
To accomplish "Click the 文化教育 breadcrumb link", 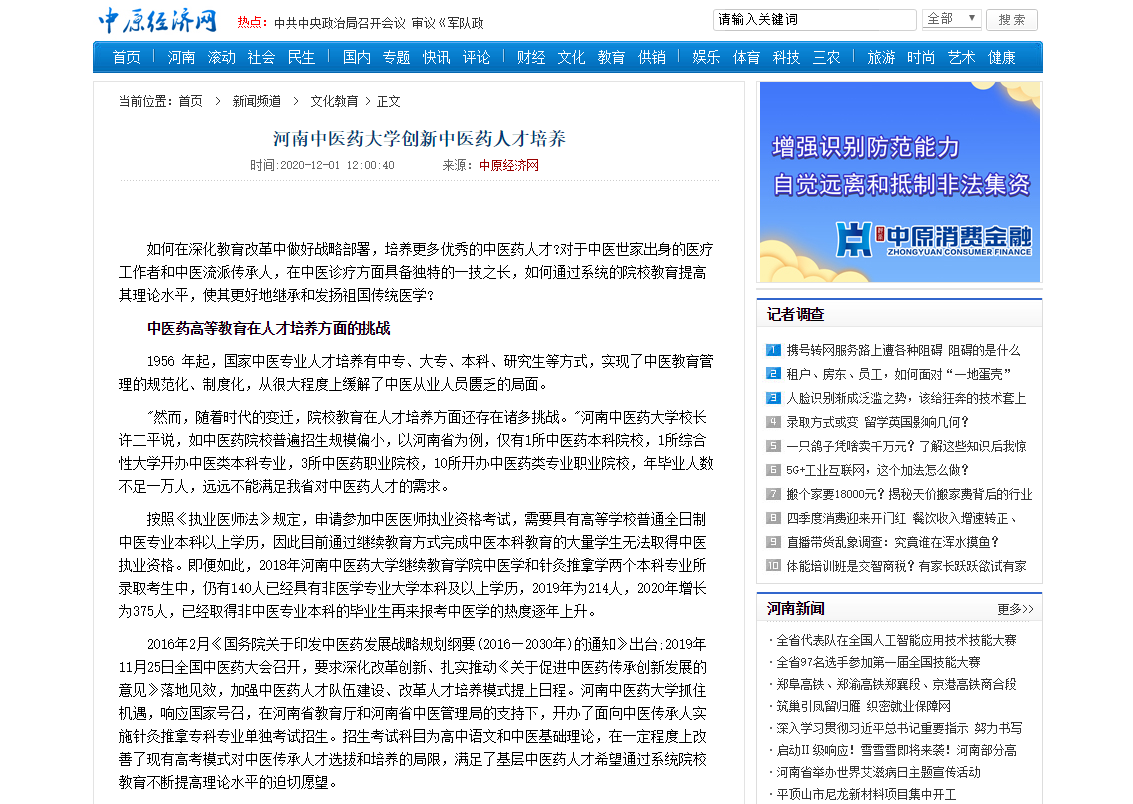I will click(x=333, y=101).
